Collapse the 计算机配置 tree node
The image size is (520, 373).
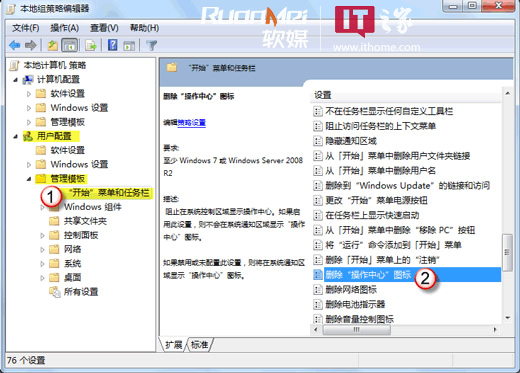(x=15, y=80)
